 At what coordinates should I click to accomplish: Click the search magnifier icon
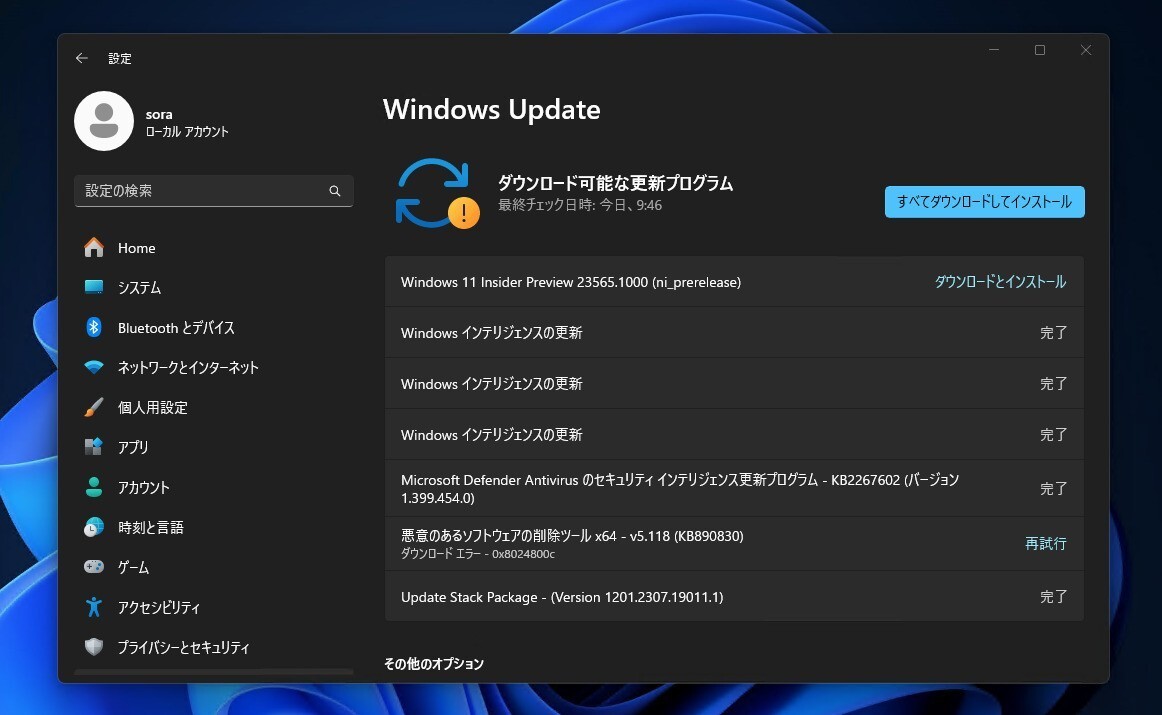coord(335,191)
